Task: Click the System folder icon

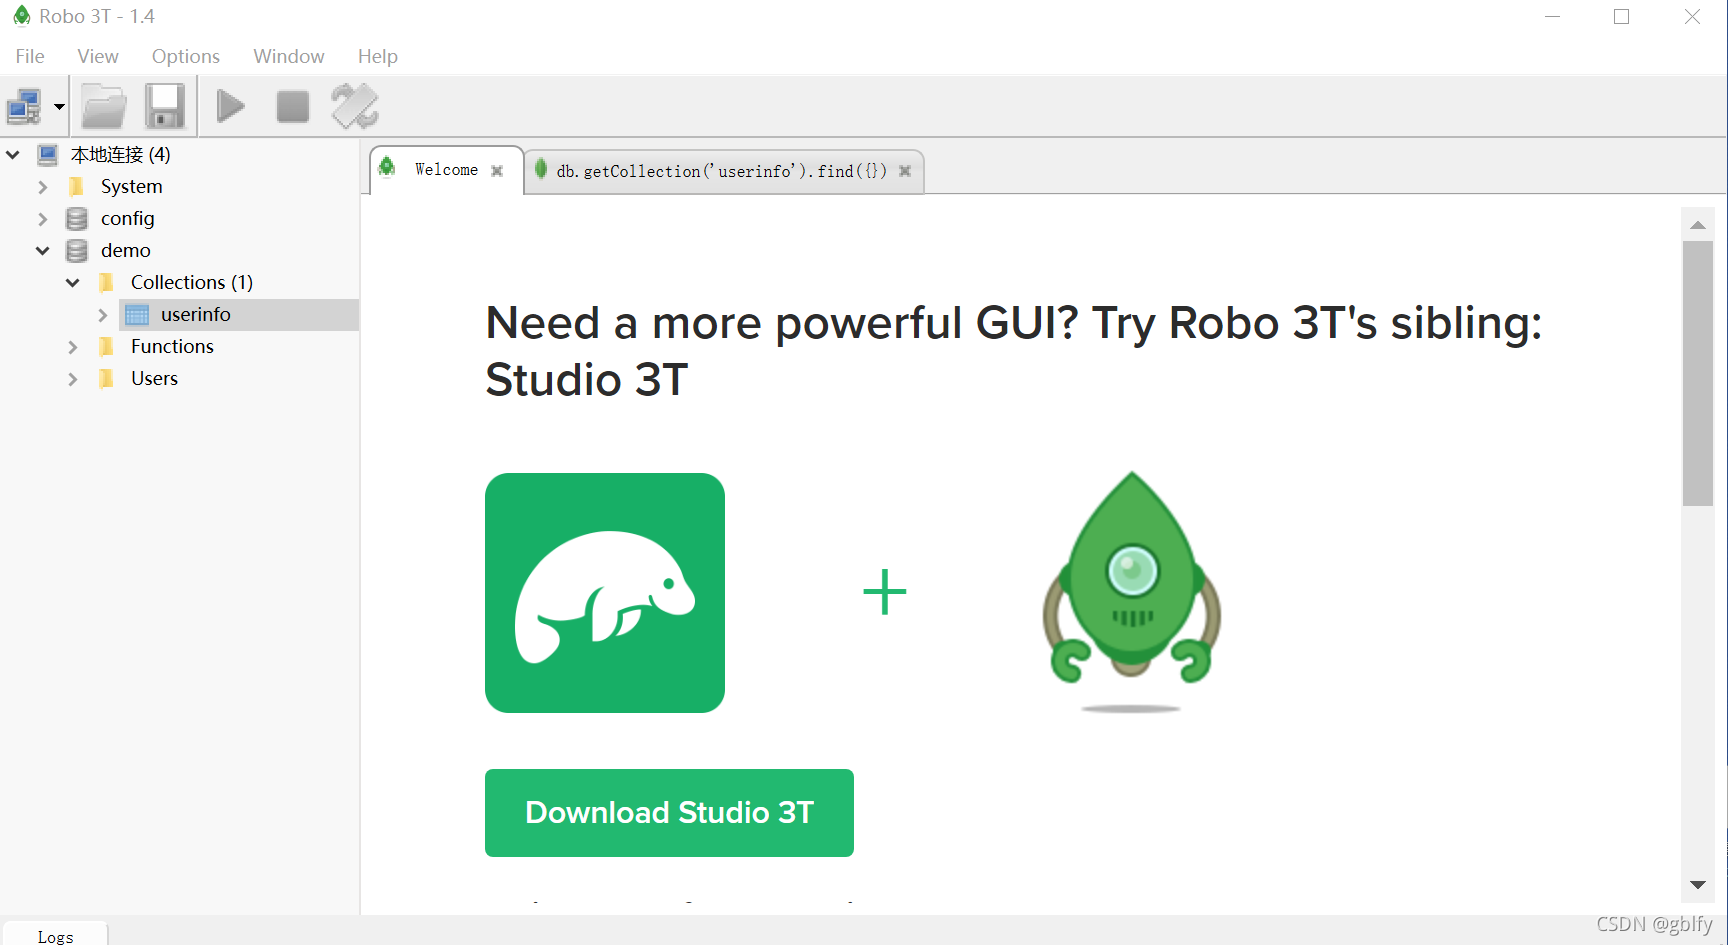Action: click(x=77, y=187)
